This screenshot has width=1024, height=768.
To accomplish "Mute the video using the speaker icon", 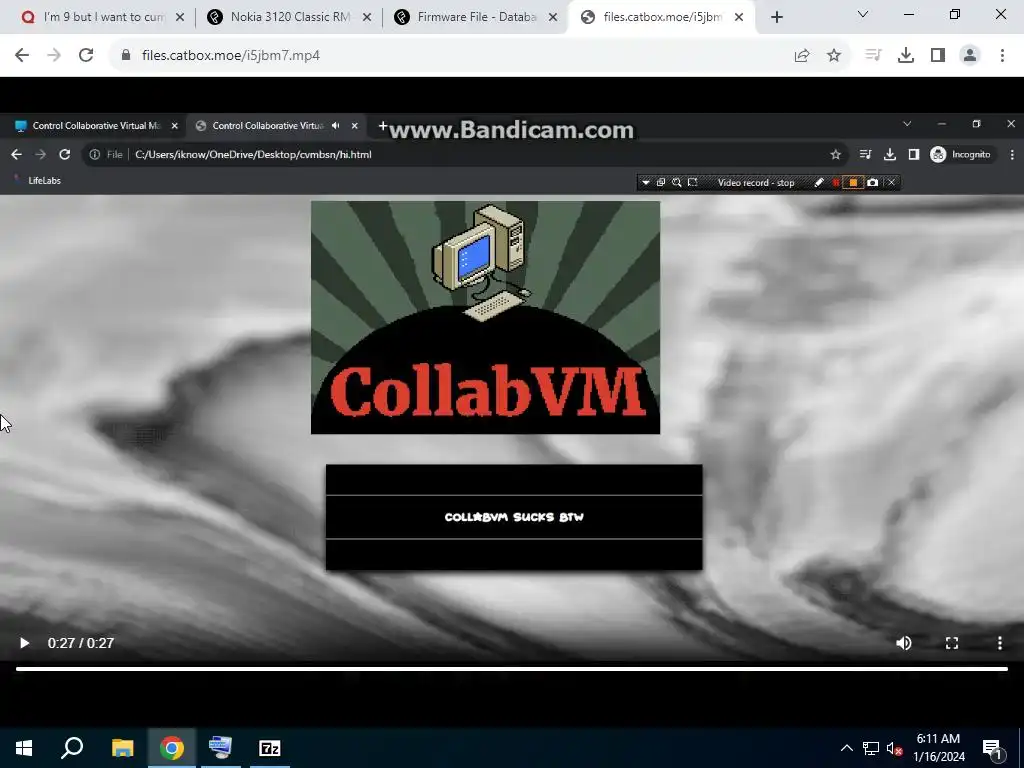I will [x=904, y=643].
